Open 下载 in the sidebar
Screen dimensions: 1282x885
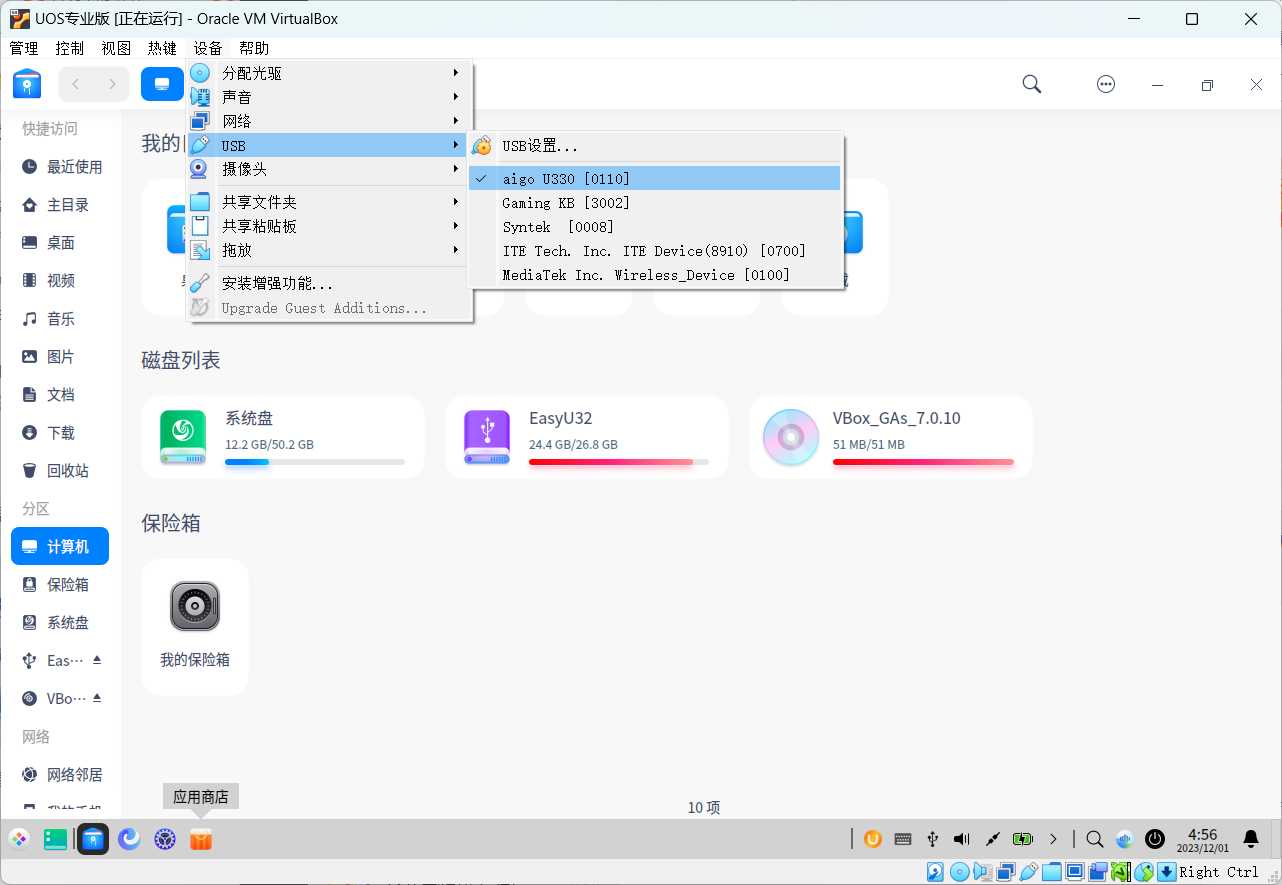[60, 433]
